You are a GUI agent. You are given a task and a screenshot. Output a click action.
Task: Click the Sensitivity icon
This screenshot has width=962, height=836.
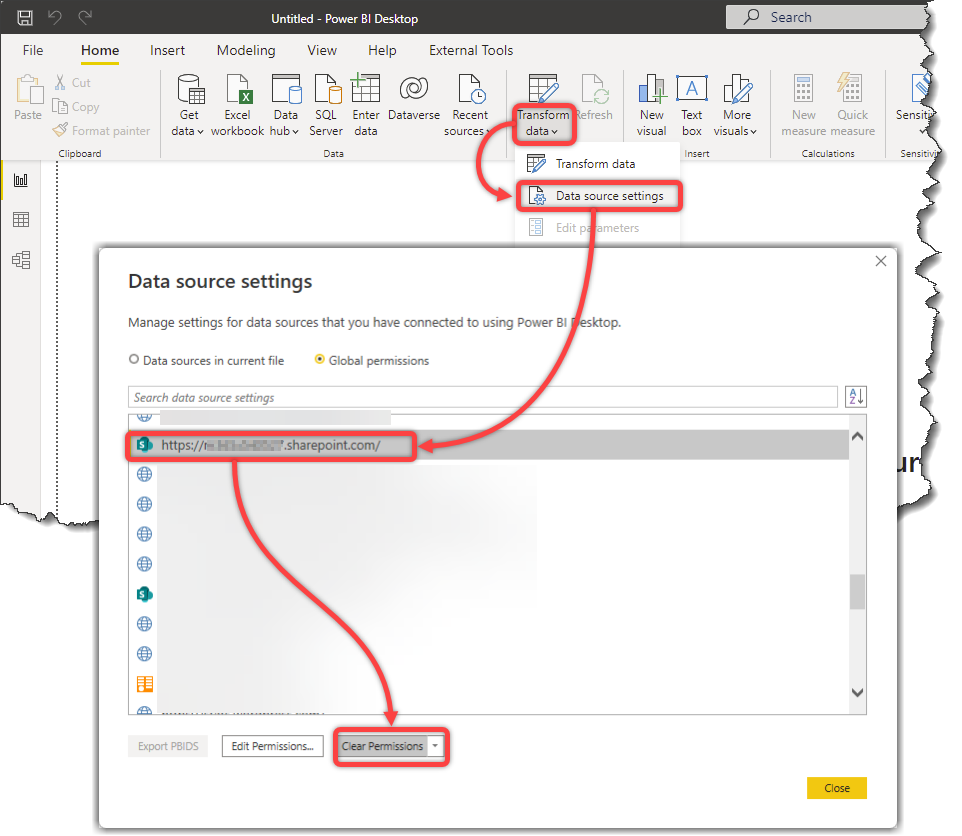tap(920, 88)
